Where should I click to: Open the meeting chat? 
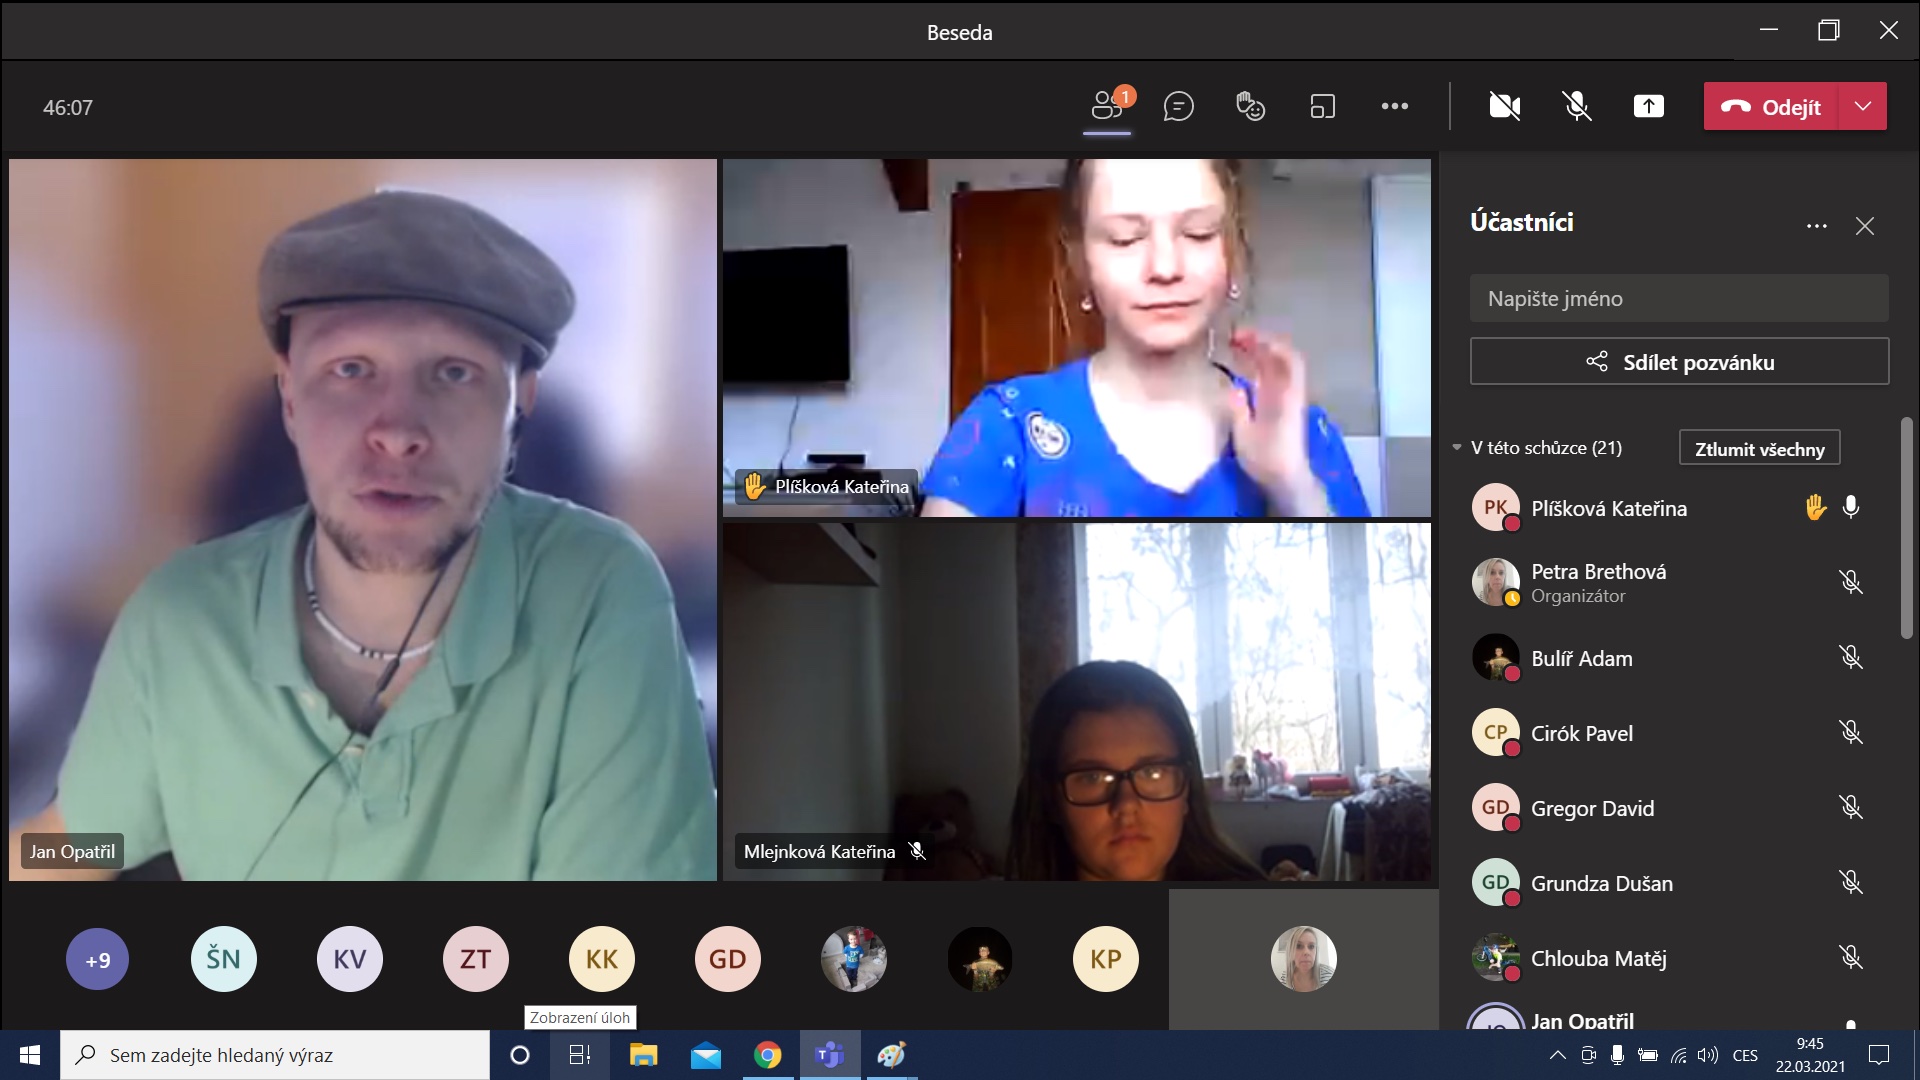click(x=1178, y=106)
